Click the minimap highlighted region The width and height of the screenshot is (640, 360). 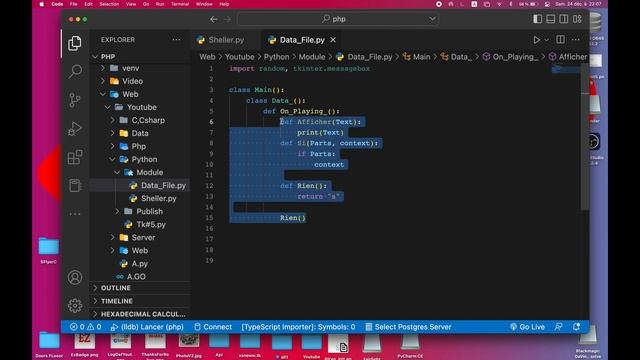click(565, 70)
